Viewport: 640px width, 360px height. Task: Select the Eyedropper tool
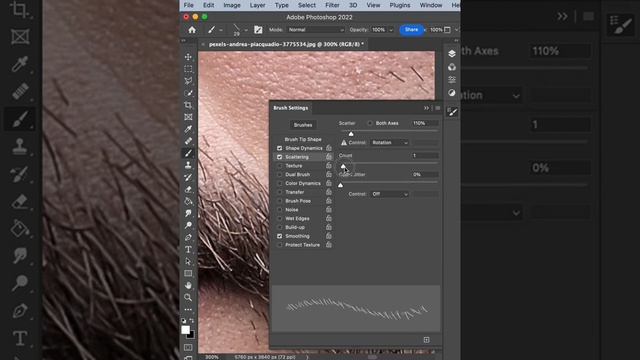point(188,129)
